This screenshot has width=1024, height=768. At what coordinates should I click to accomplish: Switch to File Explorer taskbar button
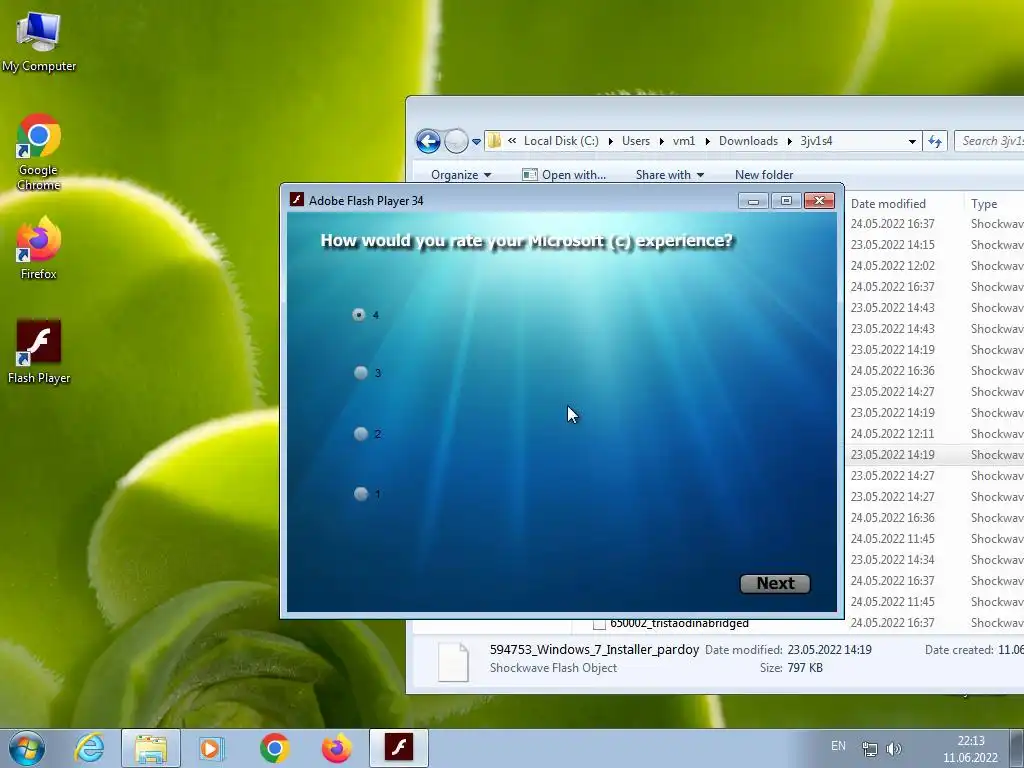click(x=150, y=748)
